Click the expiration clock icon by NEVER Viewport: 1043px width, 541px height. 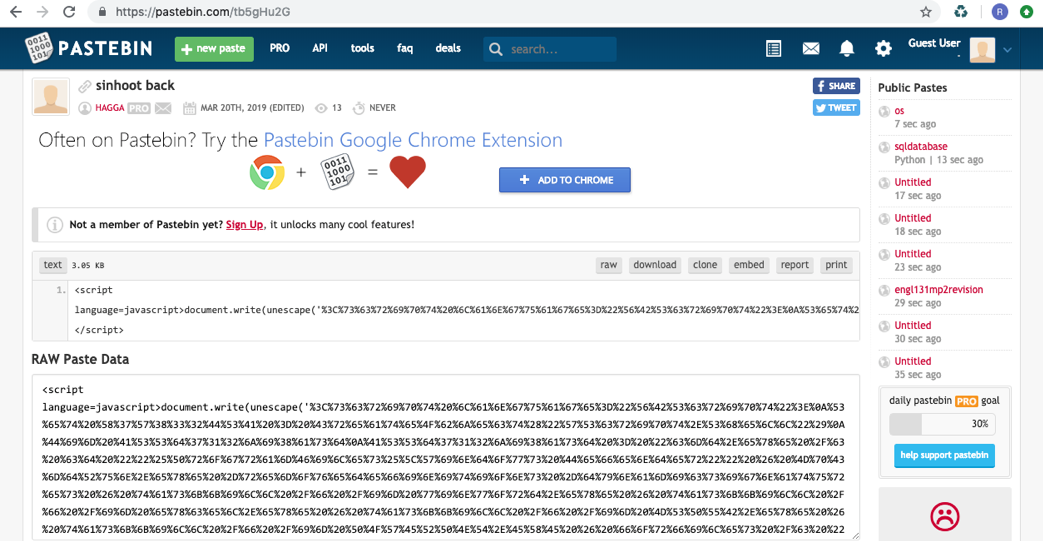point(359,108)
